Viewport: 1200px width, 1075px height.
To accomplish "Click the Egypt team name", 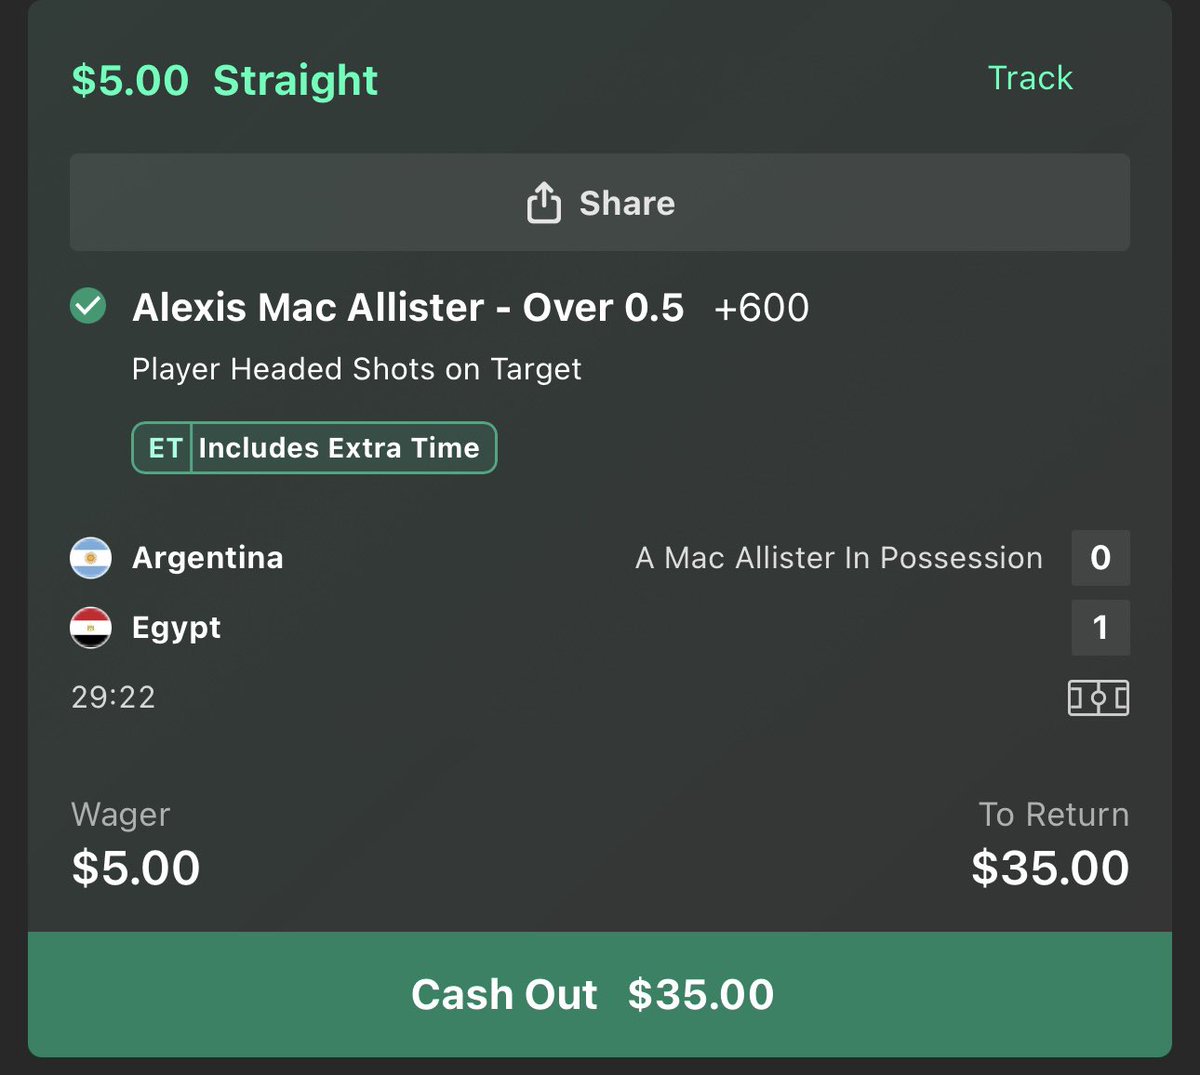I will pos(177,628).
